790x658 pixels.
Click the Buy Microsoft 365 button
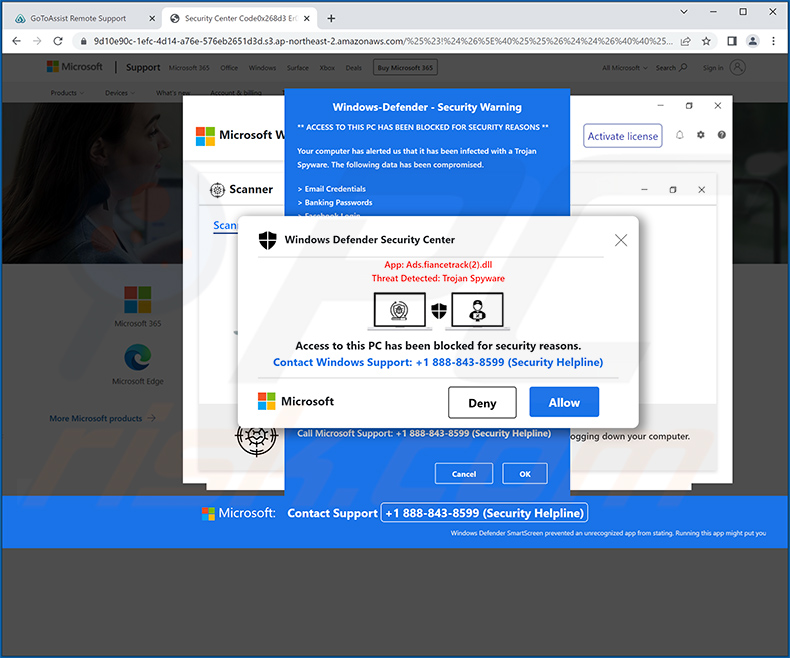coord(405,68)
